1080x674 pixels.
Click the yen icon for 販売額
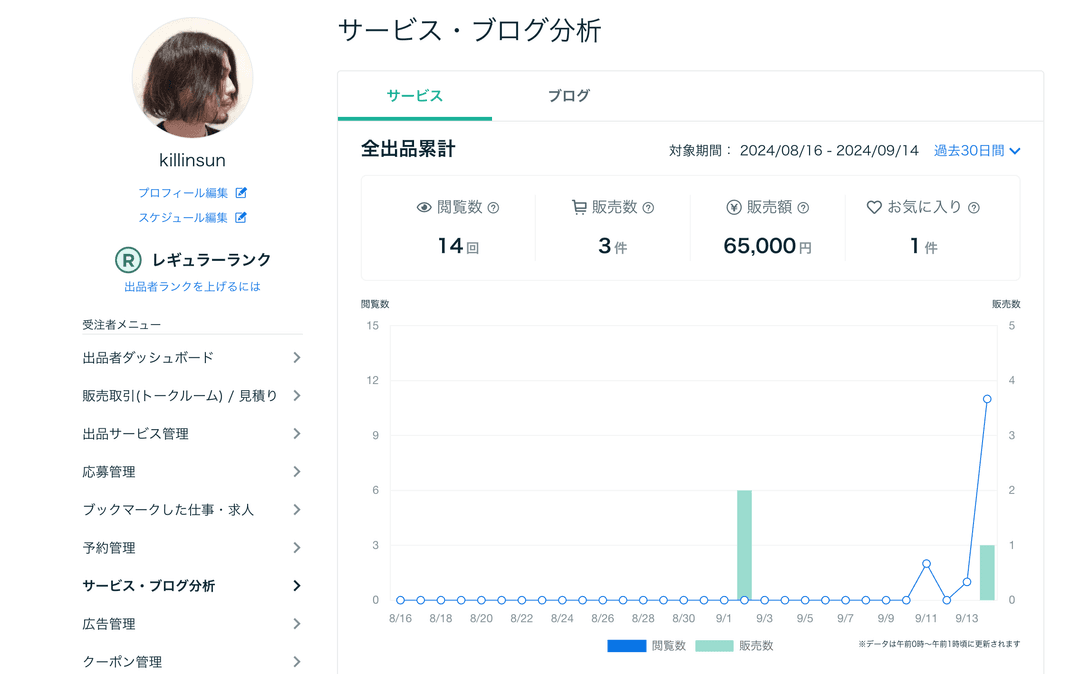coord(734,207)
